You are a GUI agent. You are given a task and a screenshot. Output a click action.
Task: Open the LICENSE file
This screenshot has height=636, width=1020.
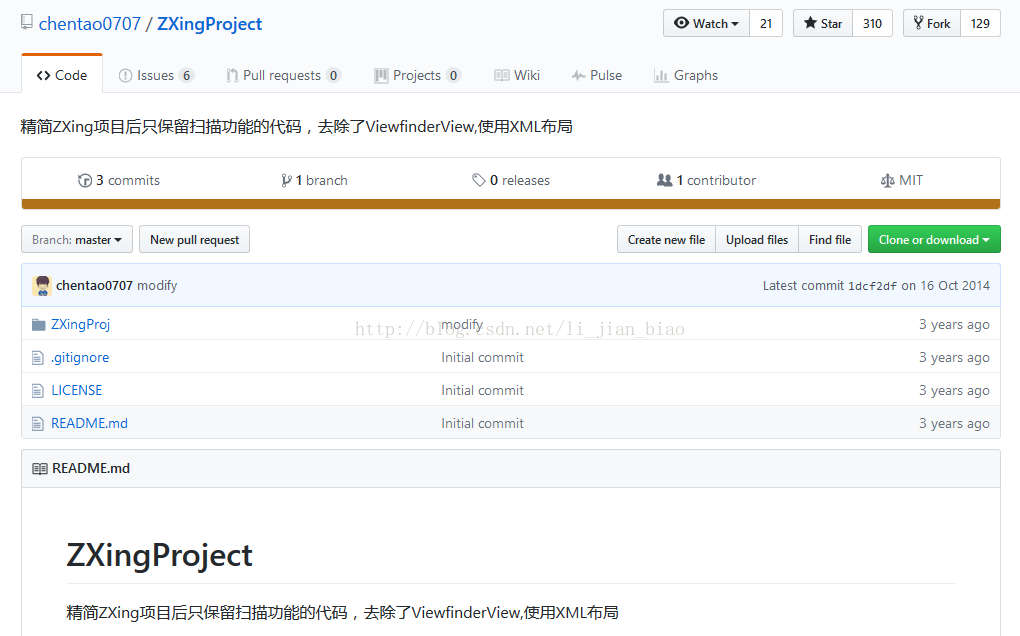(x=77, y=390)
